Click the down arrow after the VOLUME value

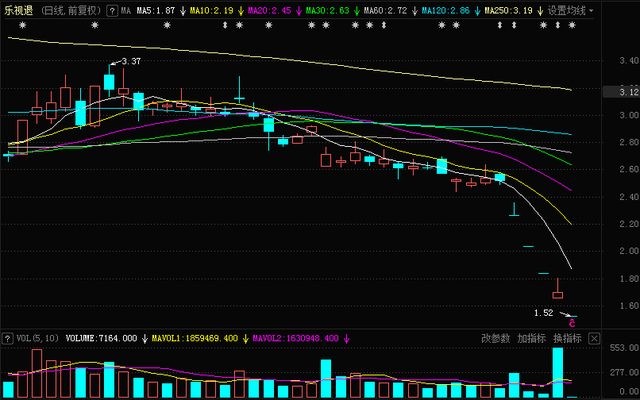[144, 339]
